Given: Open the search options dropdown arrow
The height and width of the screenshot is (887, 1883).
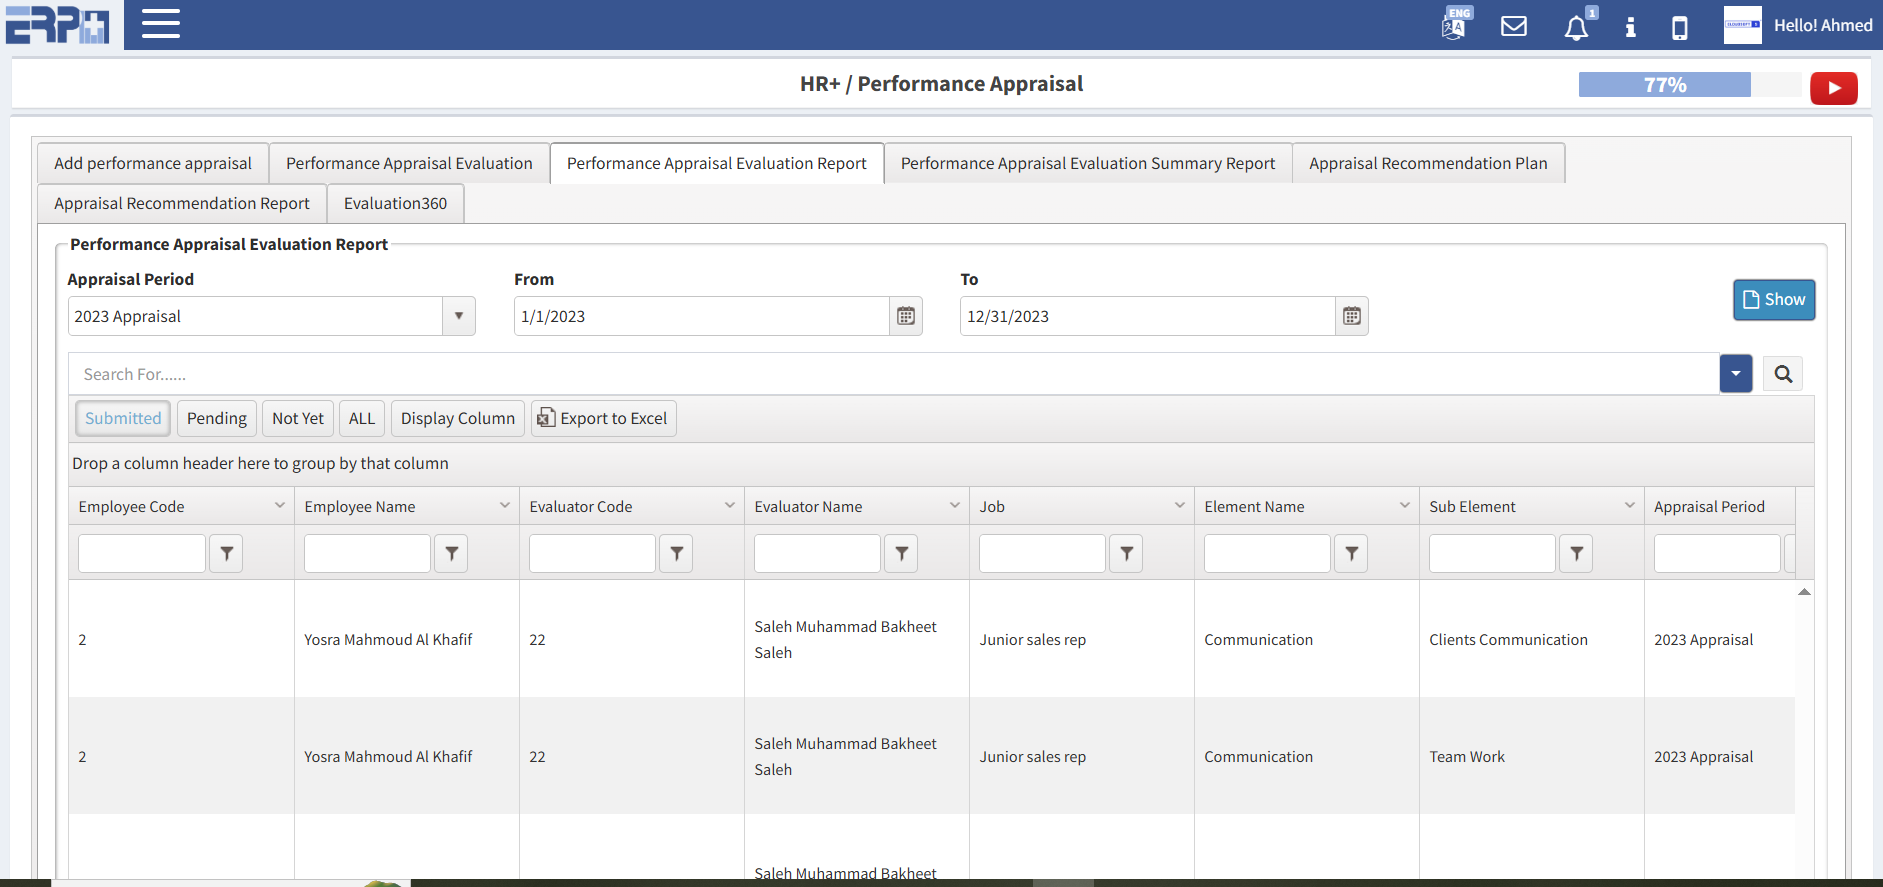Looking at the screenshot, I should (1736, 374).
